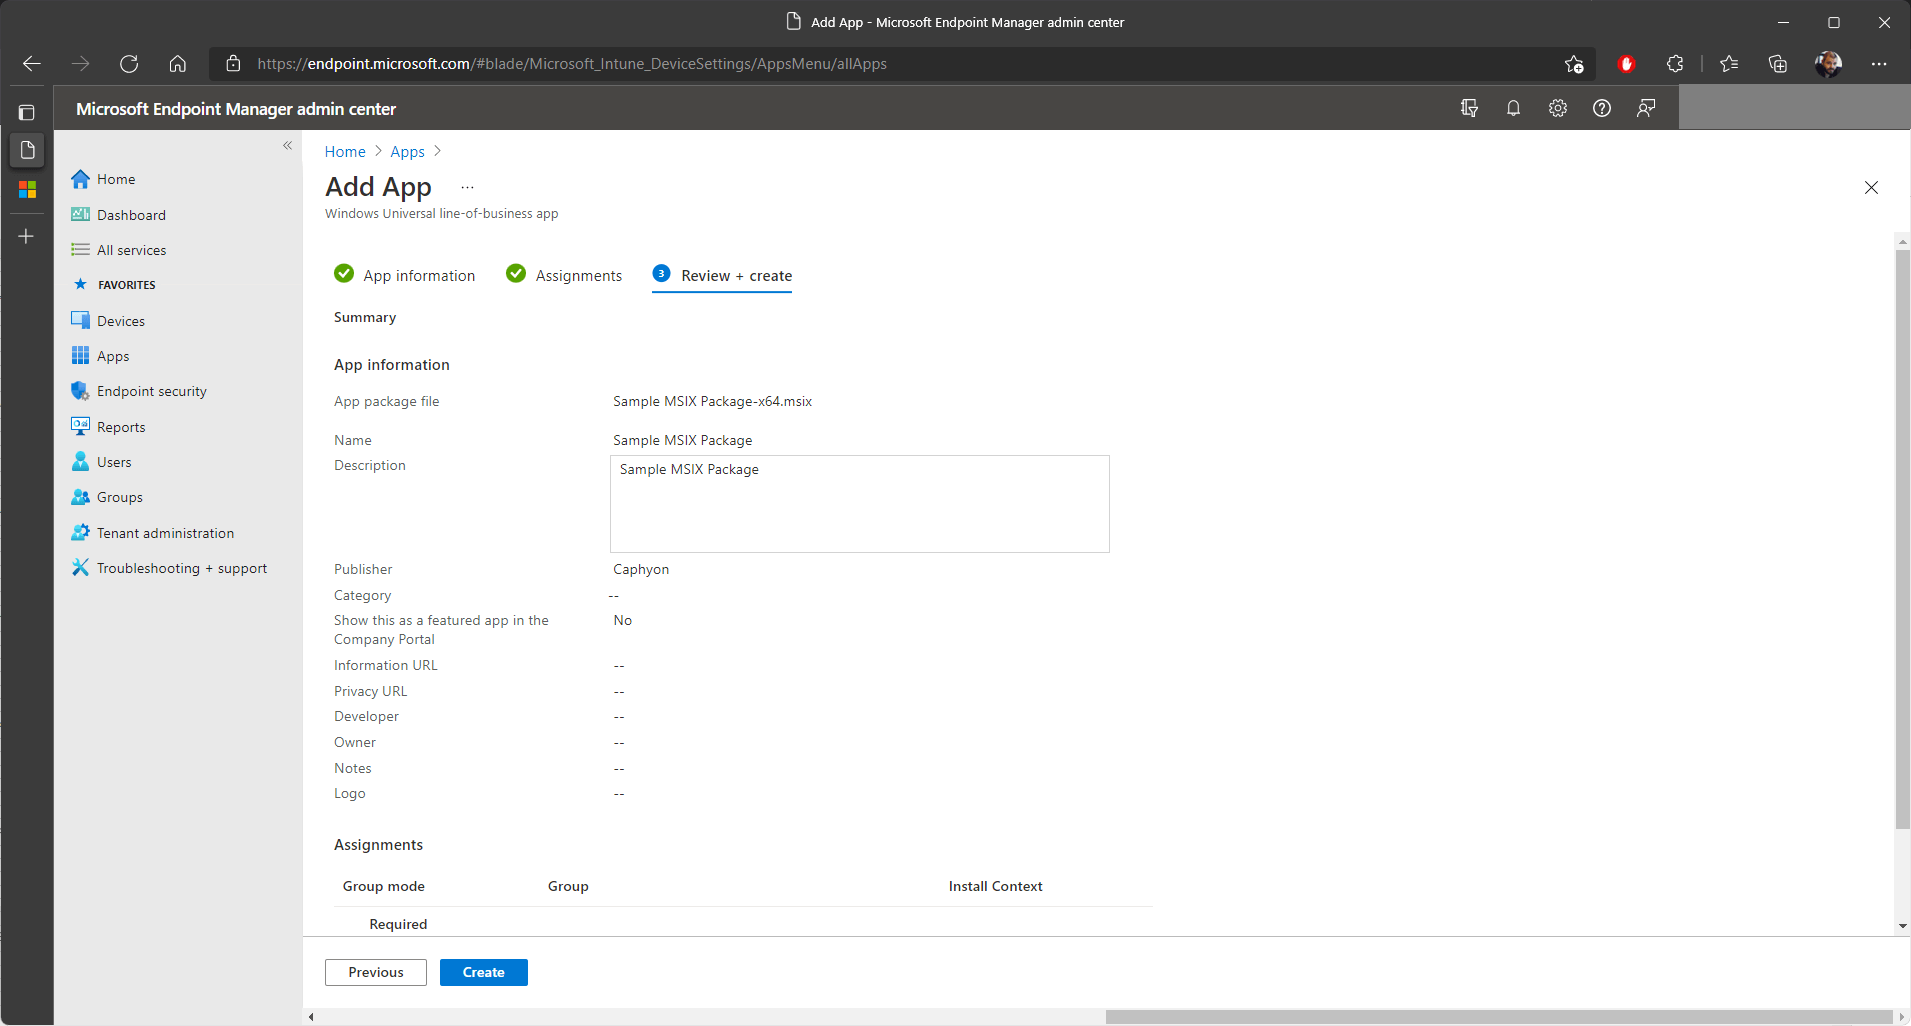Open the feedback icon in header
This screenshot has height=1026, width=1911.
[1646, 108]
